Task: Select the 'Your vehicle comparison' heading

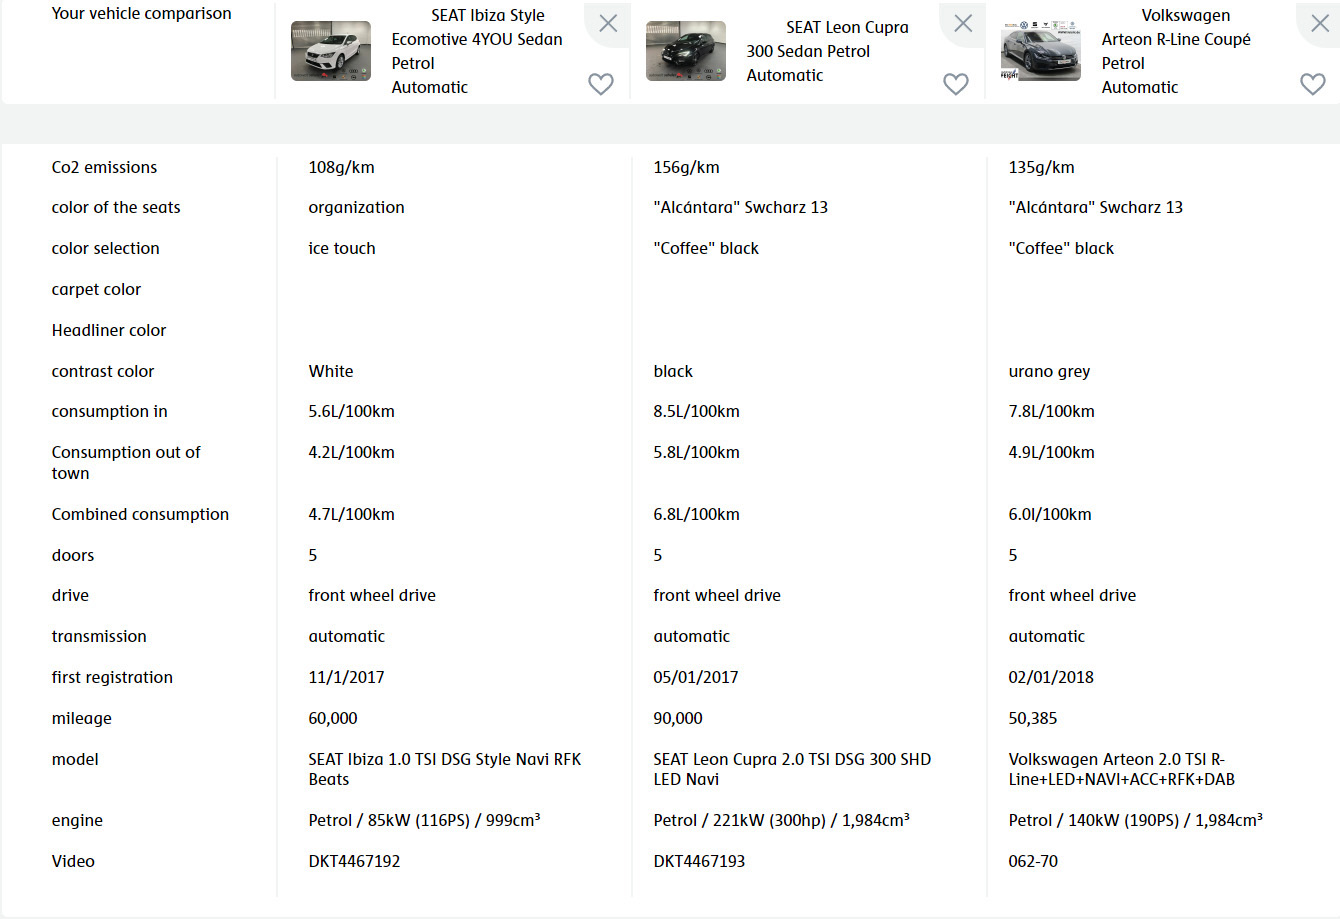Action: point(141,14)
